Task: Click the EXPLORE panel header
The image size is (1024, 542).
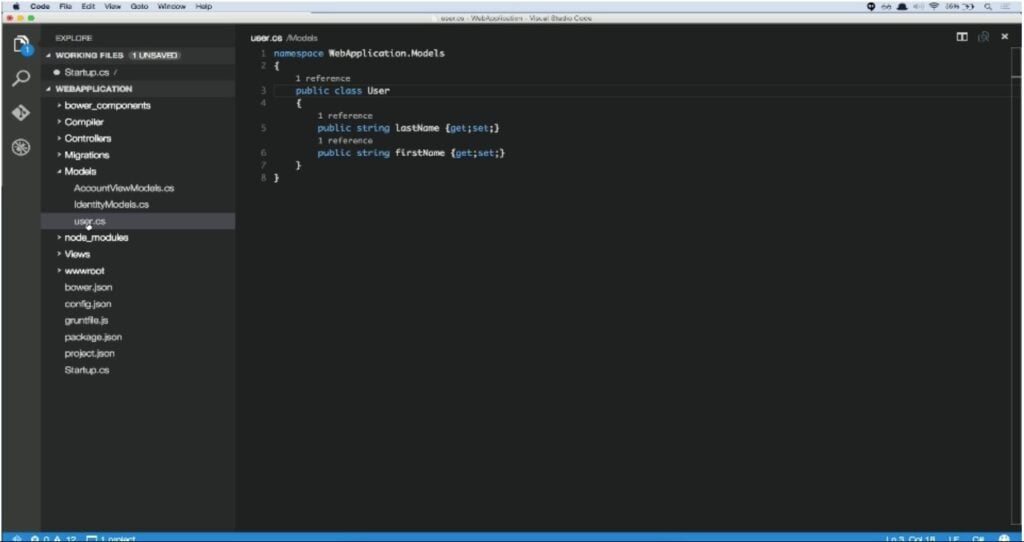Action: click(74, 39)
